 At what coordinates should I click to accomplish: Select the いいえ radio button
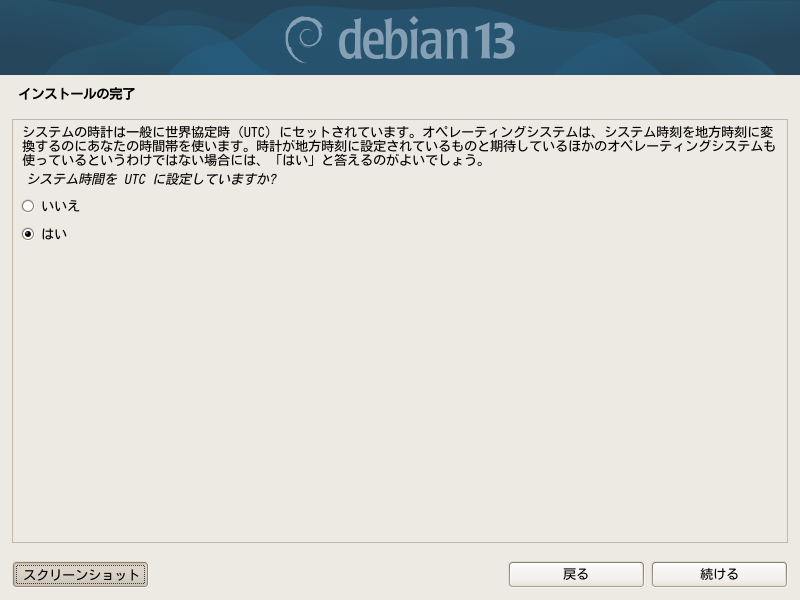[28, 206]
